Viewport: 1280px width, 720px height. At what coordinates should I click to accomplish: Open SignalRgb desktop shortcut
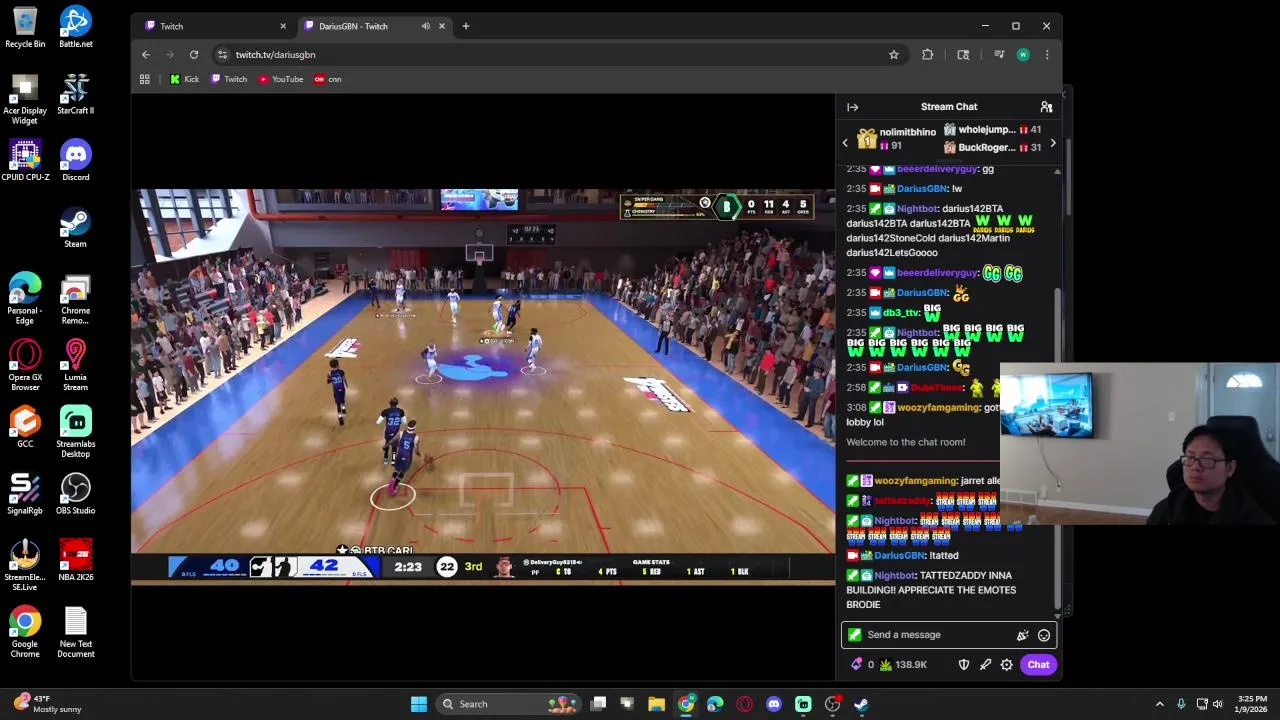point(25,494)
